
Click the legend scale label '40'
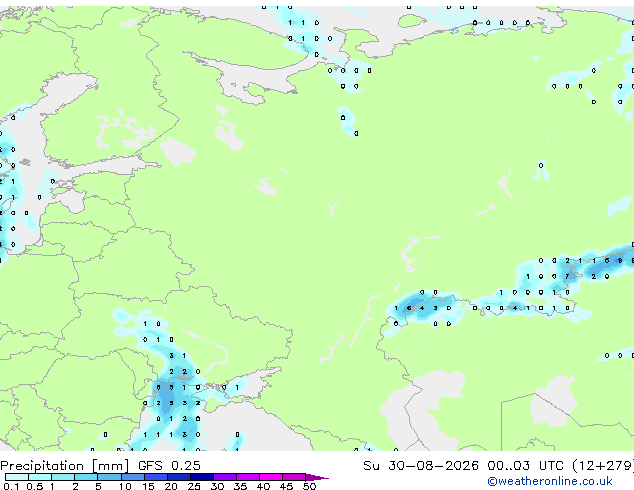click(263, 486)
